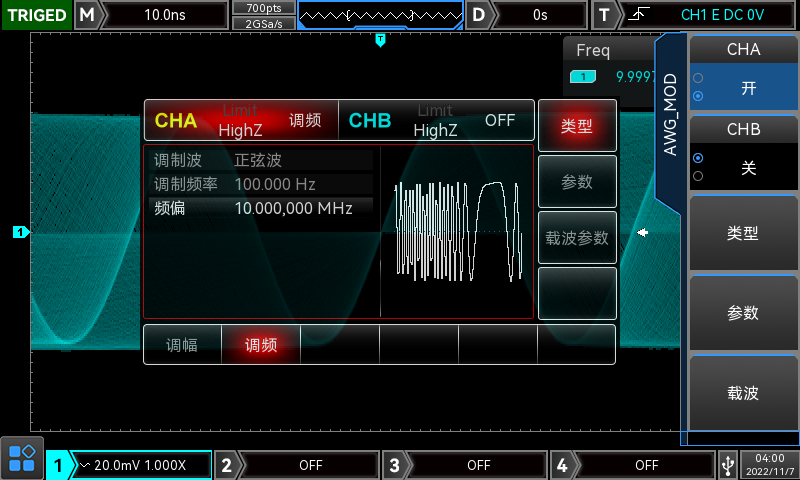The height and width of the screenshot is (480, 800).
Task: Select the orange trigger position marker
Action: [380, 40]
